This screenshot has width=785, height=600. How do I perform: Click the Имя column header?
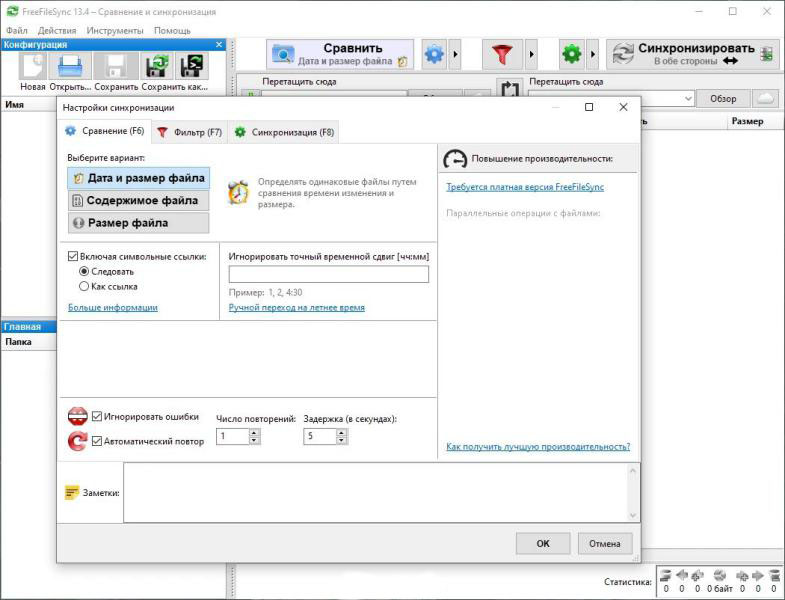coord(29,105)
